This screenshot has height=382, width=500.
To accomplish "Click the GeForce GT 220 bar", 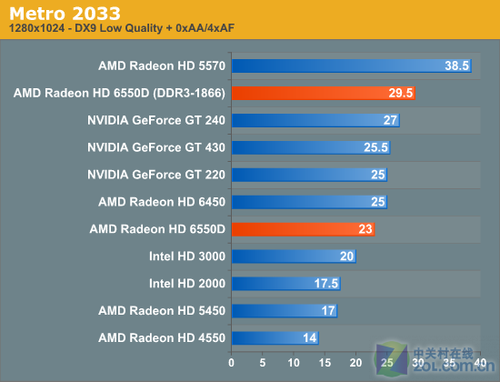I will point(309,175).
